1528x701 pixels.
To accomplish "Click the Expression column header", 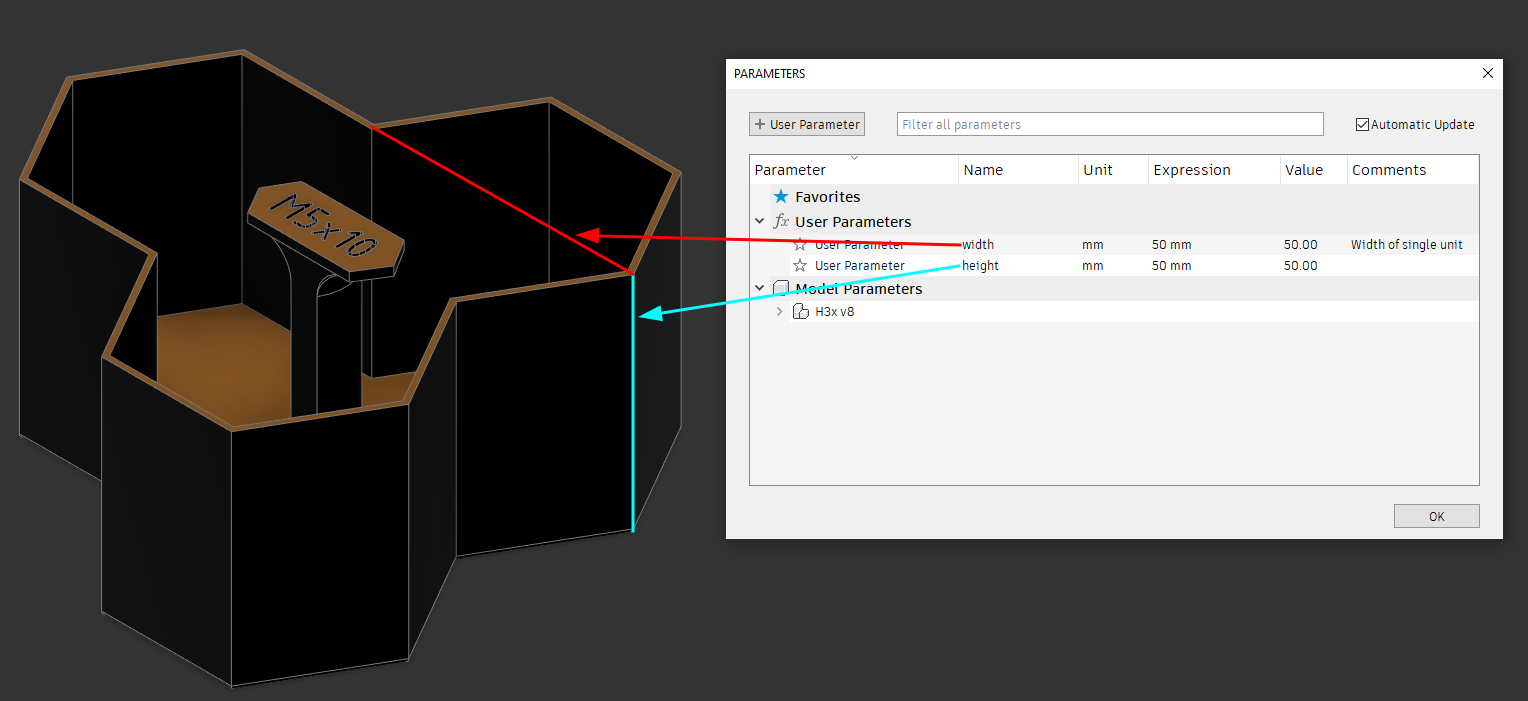I will pos(1192,169).
